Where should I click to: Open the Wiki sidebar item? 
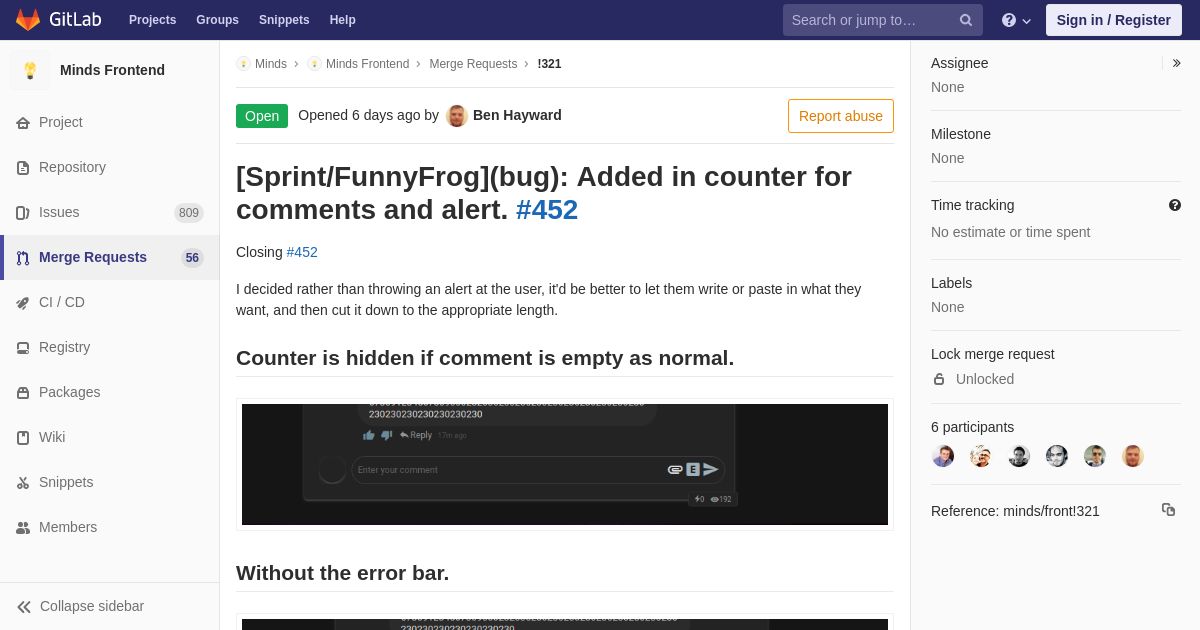pos(110,437)
